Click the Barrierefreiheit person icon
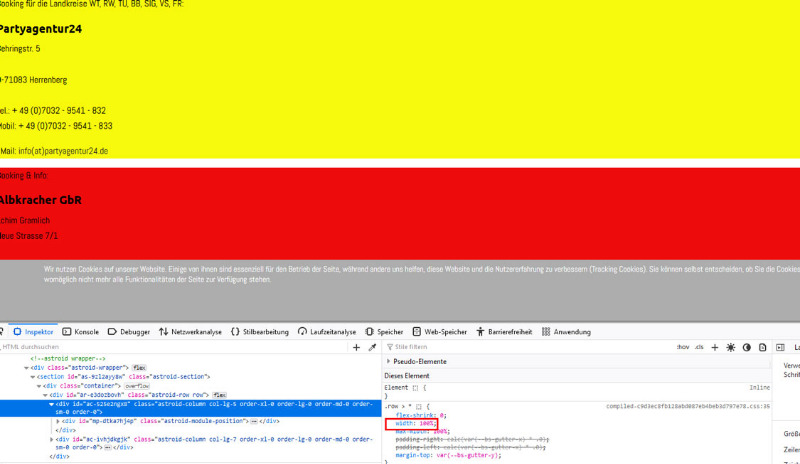This screenshot has width=800, height=464. [480, 332]
